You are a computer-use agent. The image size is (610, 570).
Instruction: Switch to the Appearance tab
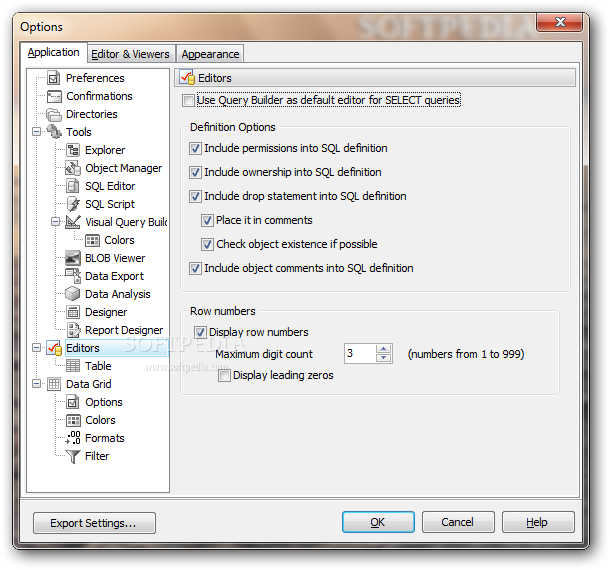210,54
